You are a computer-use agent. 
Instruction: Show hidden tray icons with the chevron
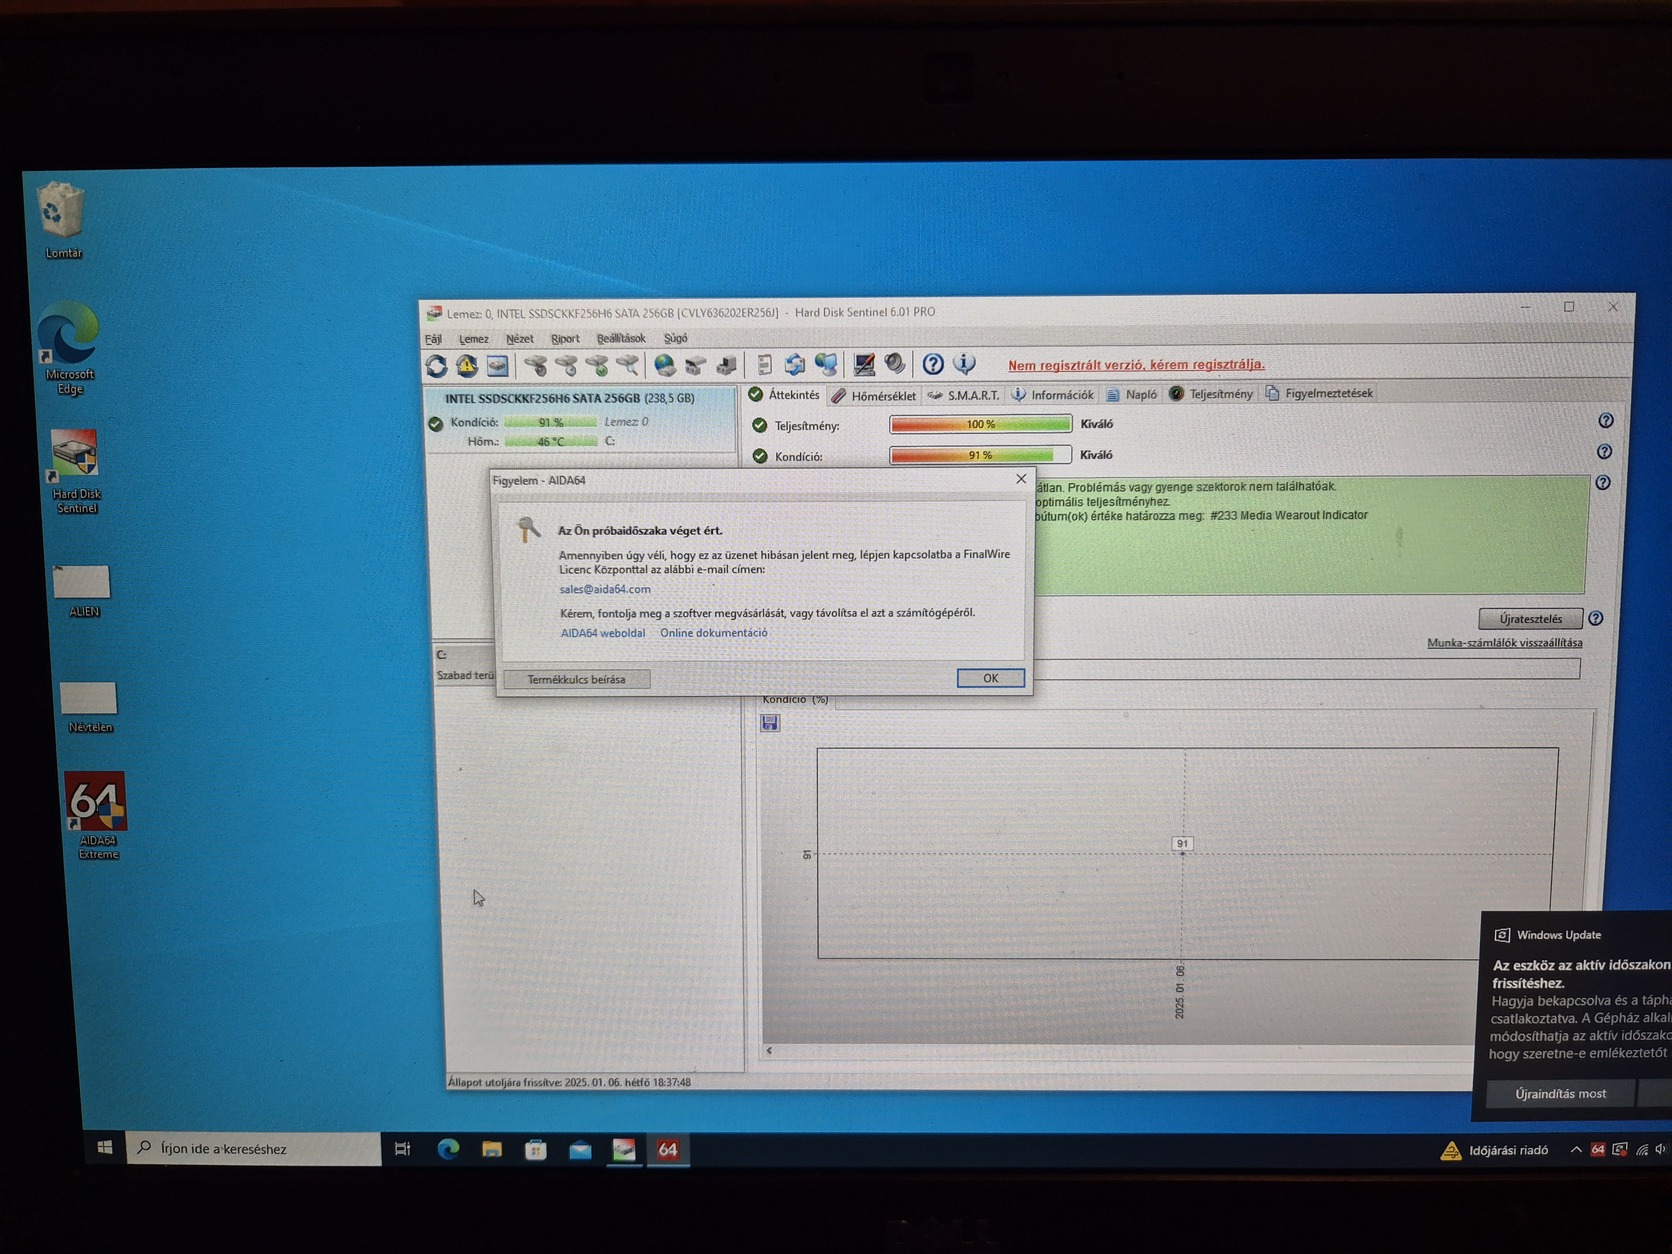tap(1576, 1150)
